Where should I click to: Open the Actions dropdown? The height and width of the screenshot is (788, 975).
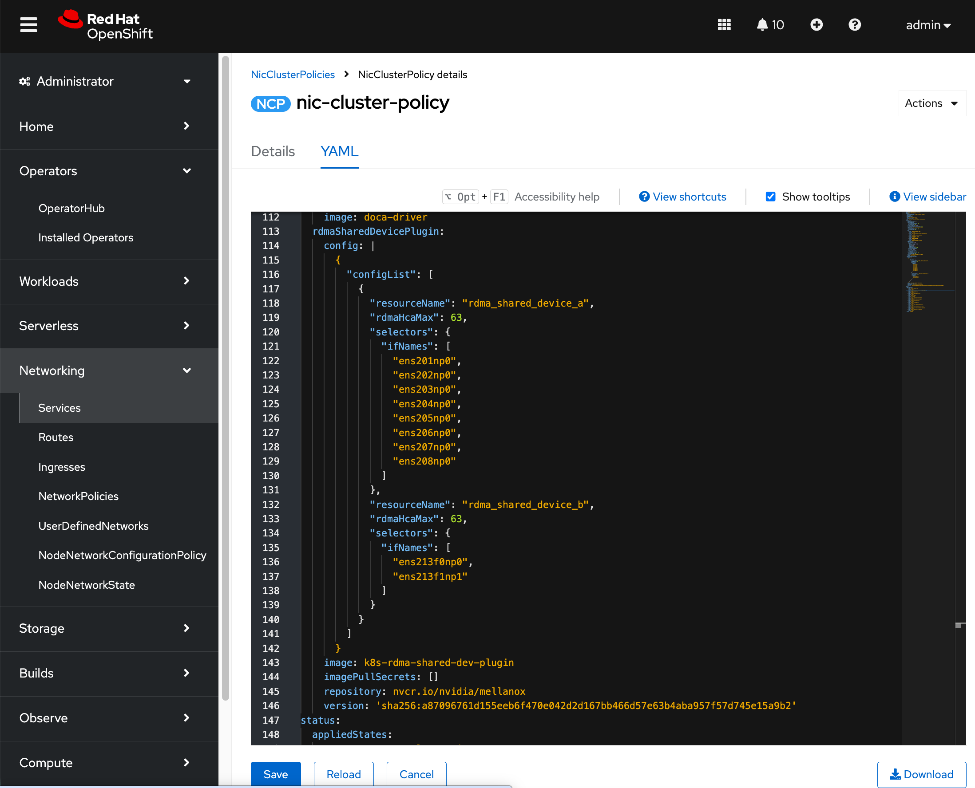click(x=930, y=103)
